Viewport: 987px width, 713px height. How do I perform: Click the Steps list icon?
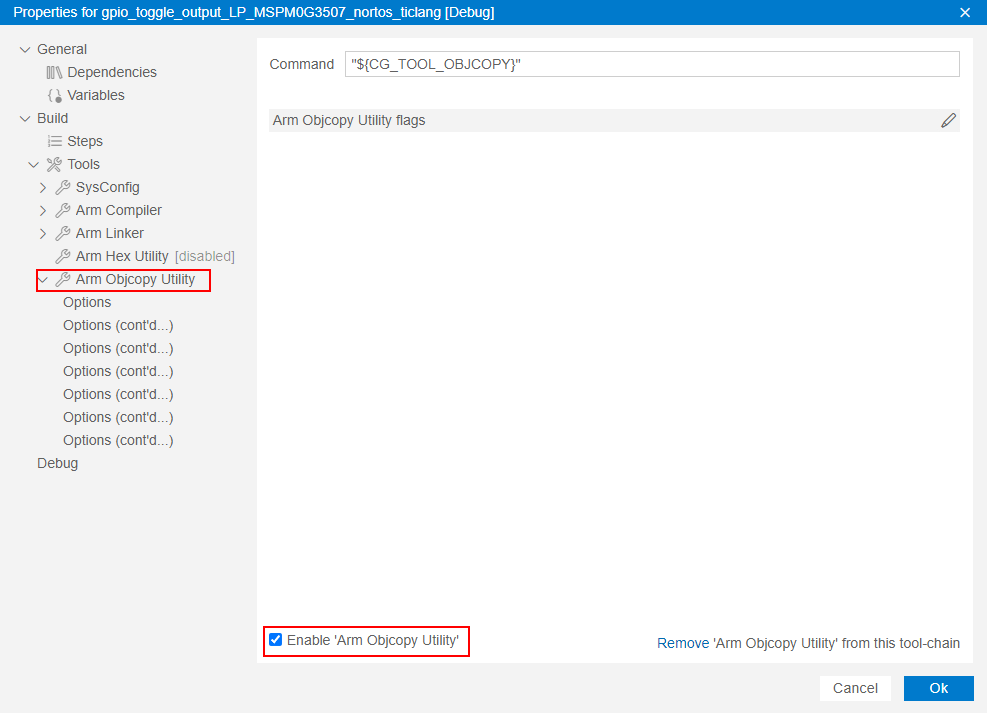[54, 142]
